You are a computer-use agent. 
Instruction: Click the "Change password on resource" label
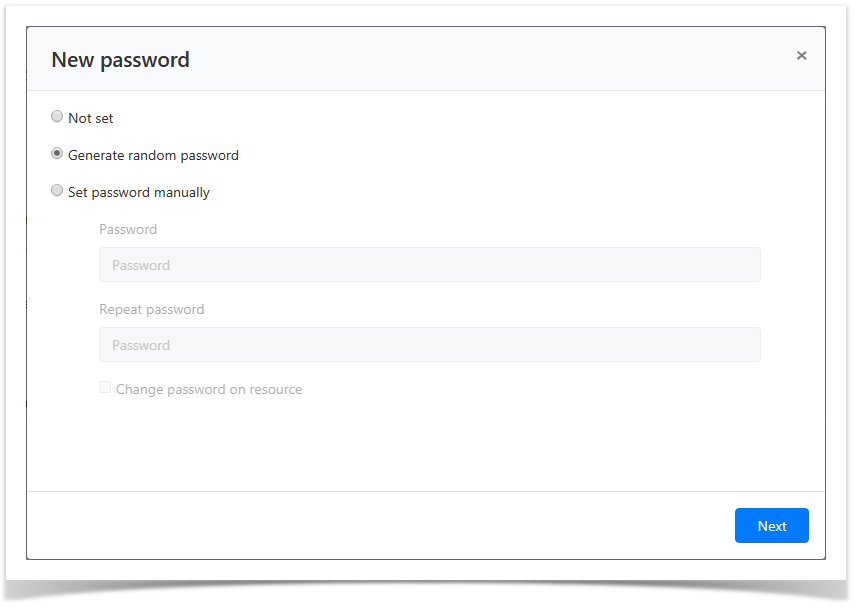[209, 389]
